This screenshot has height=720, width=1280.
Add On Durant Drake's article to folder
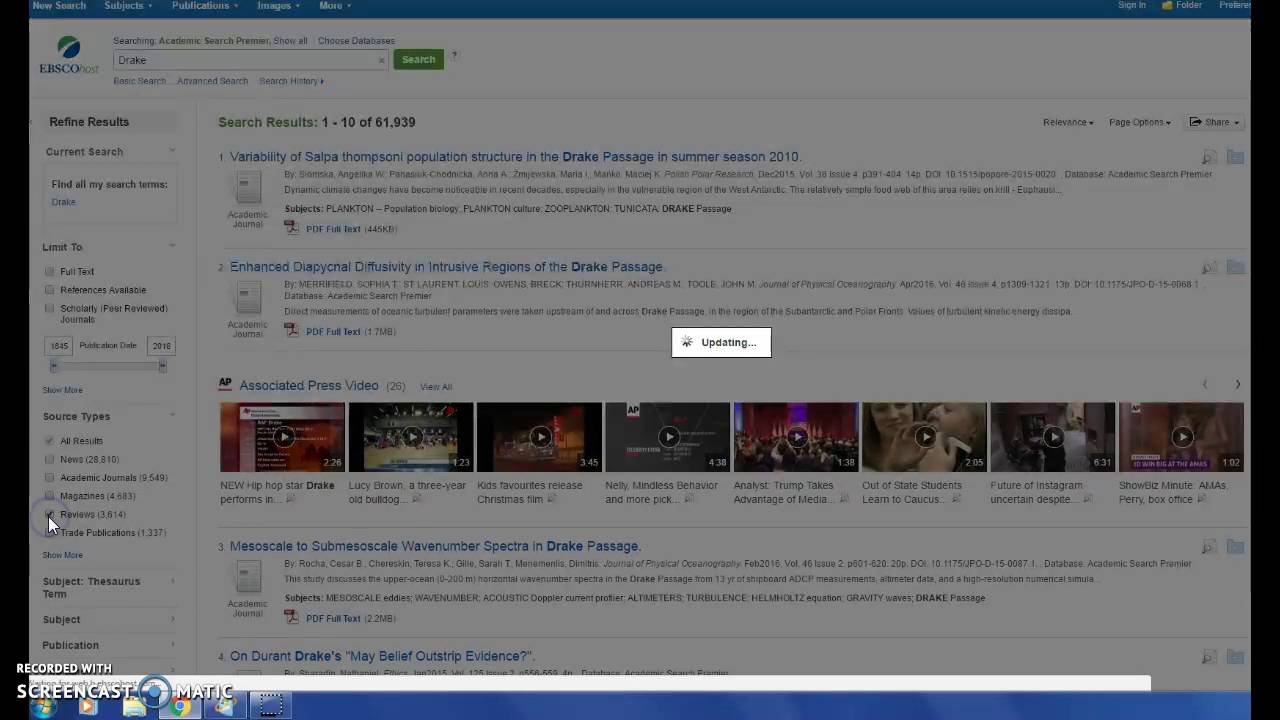pyautogui.click(x=1236, y=657)
